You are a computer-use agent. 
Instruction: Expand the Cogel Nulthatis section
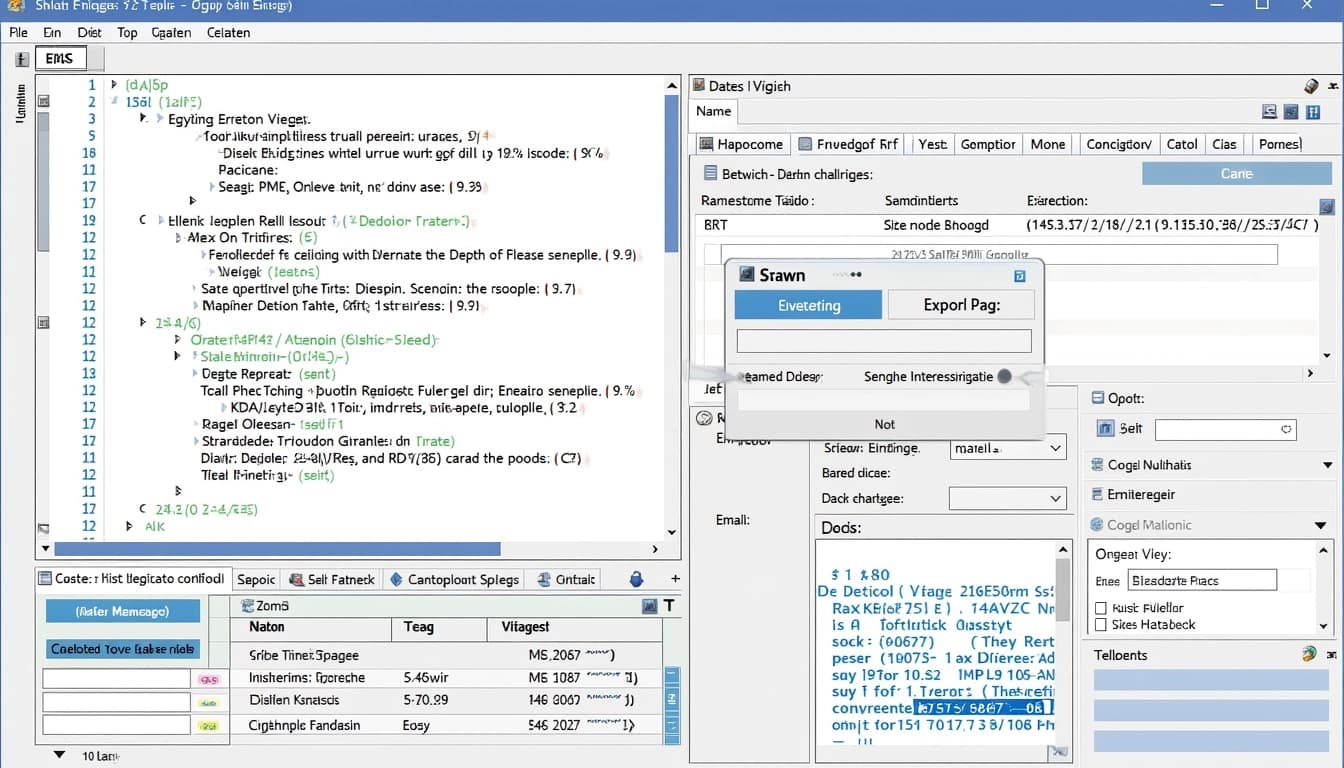(1327, 465)
